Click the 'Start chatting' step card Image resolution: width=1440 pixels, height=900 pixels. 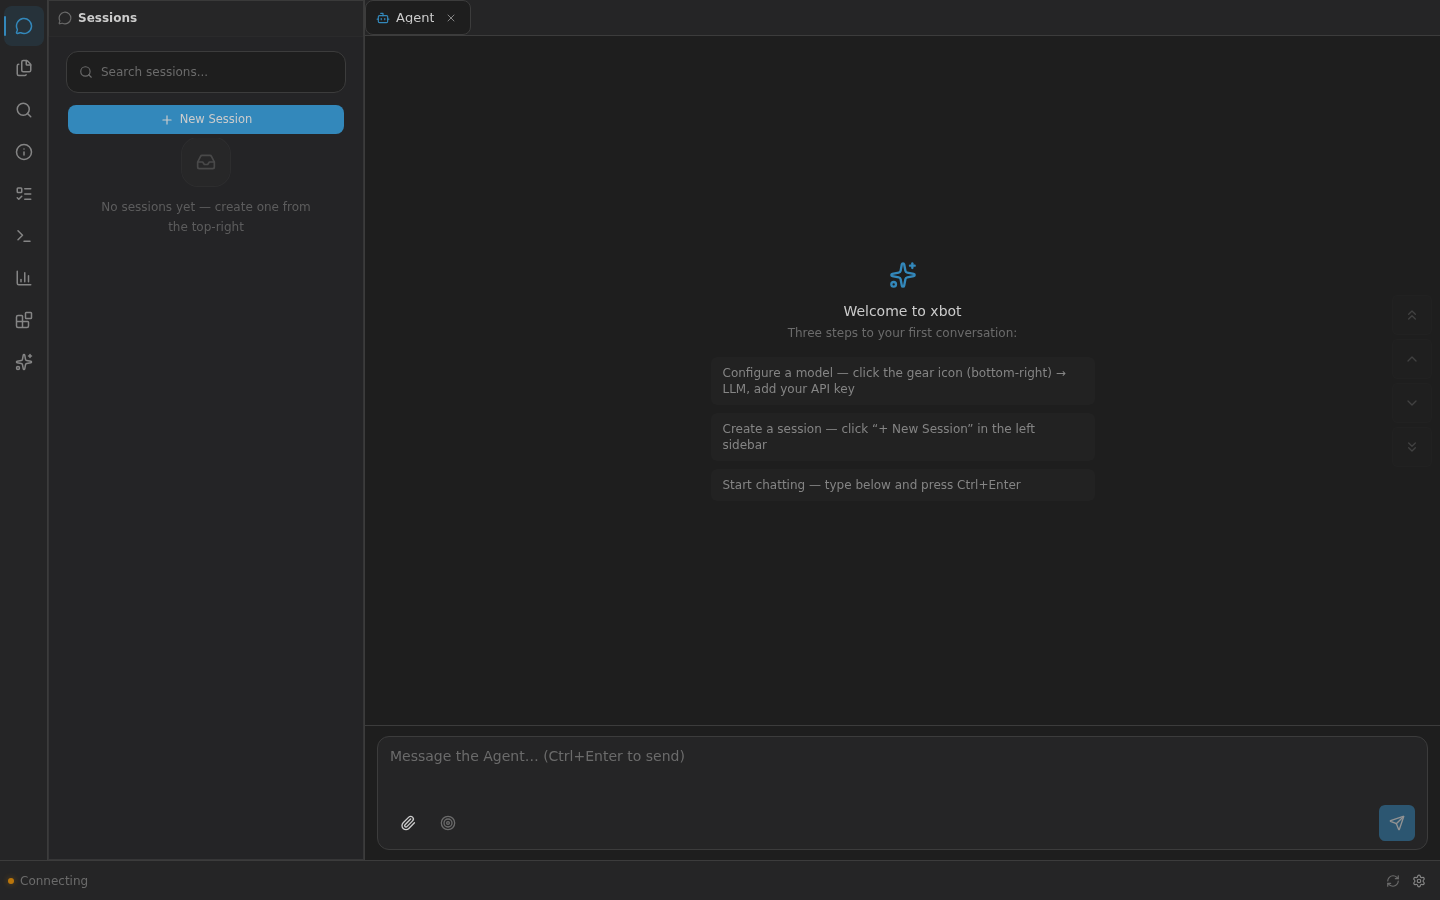[x=902, y=485]
